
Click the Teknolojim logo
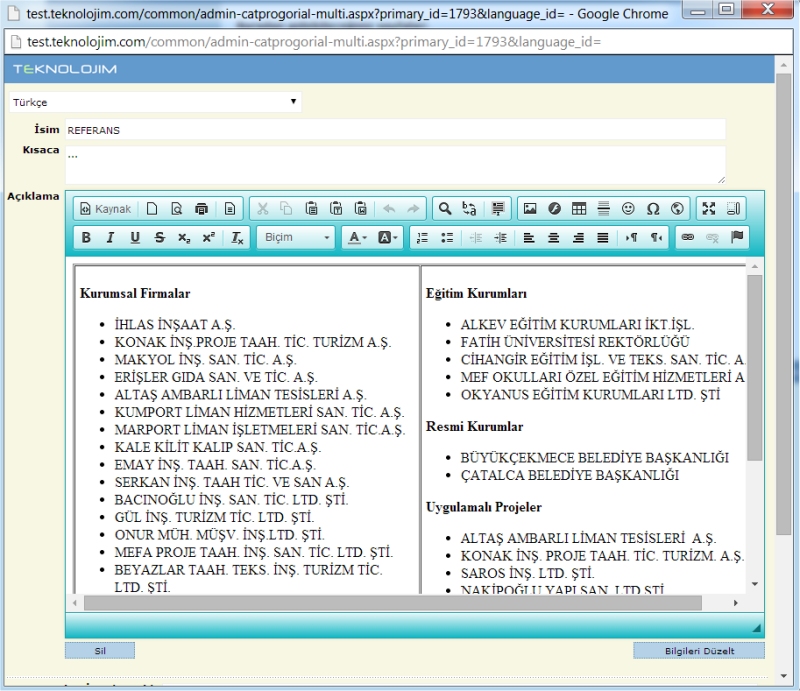pyautogui.click(x=65, y=69)
